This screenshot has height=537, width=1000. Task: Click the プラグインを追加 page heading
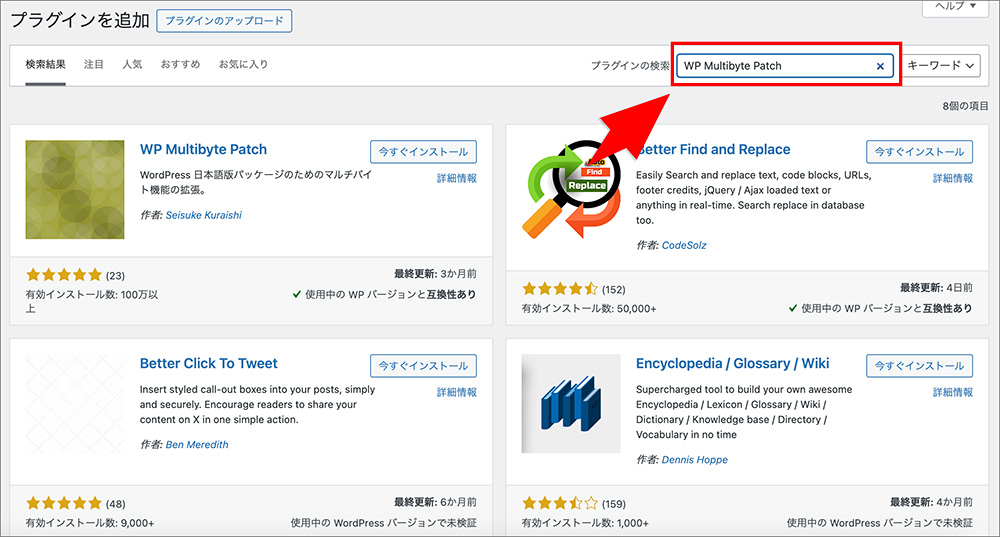80,20
